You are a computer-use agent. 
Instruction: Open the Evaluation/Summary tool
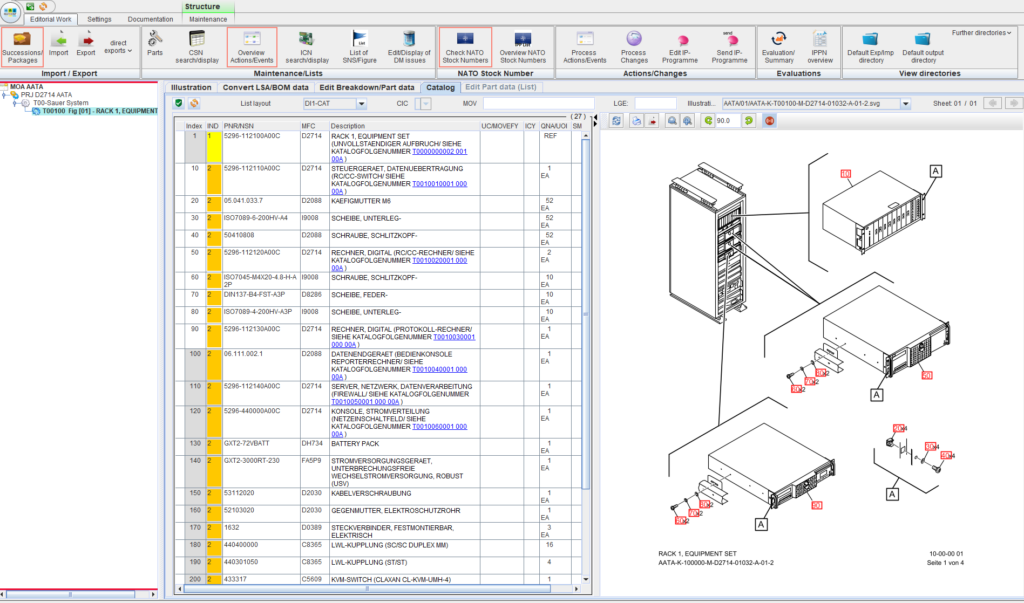778,47
